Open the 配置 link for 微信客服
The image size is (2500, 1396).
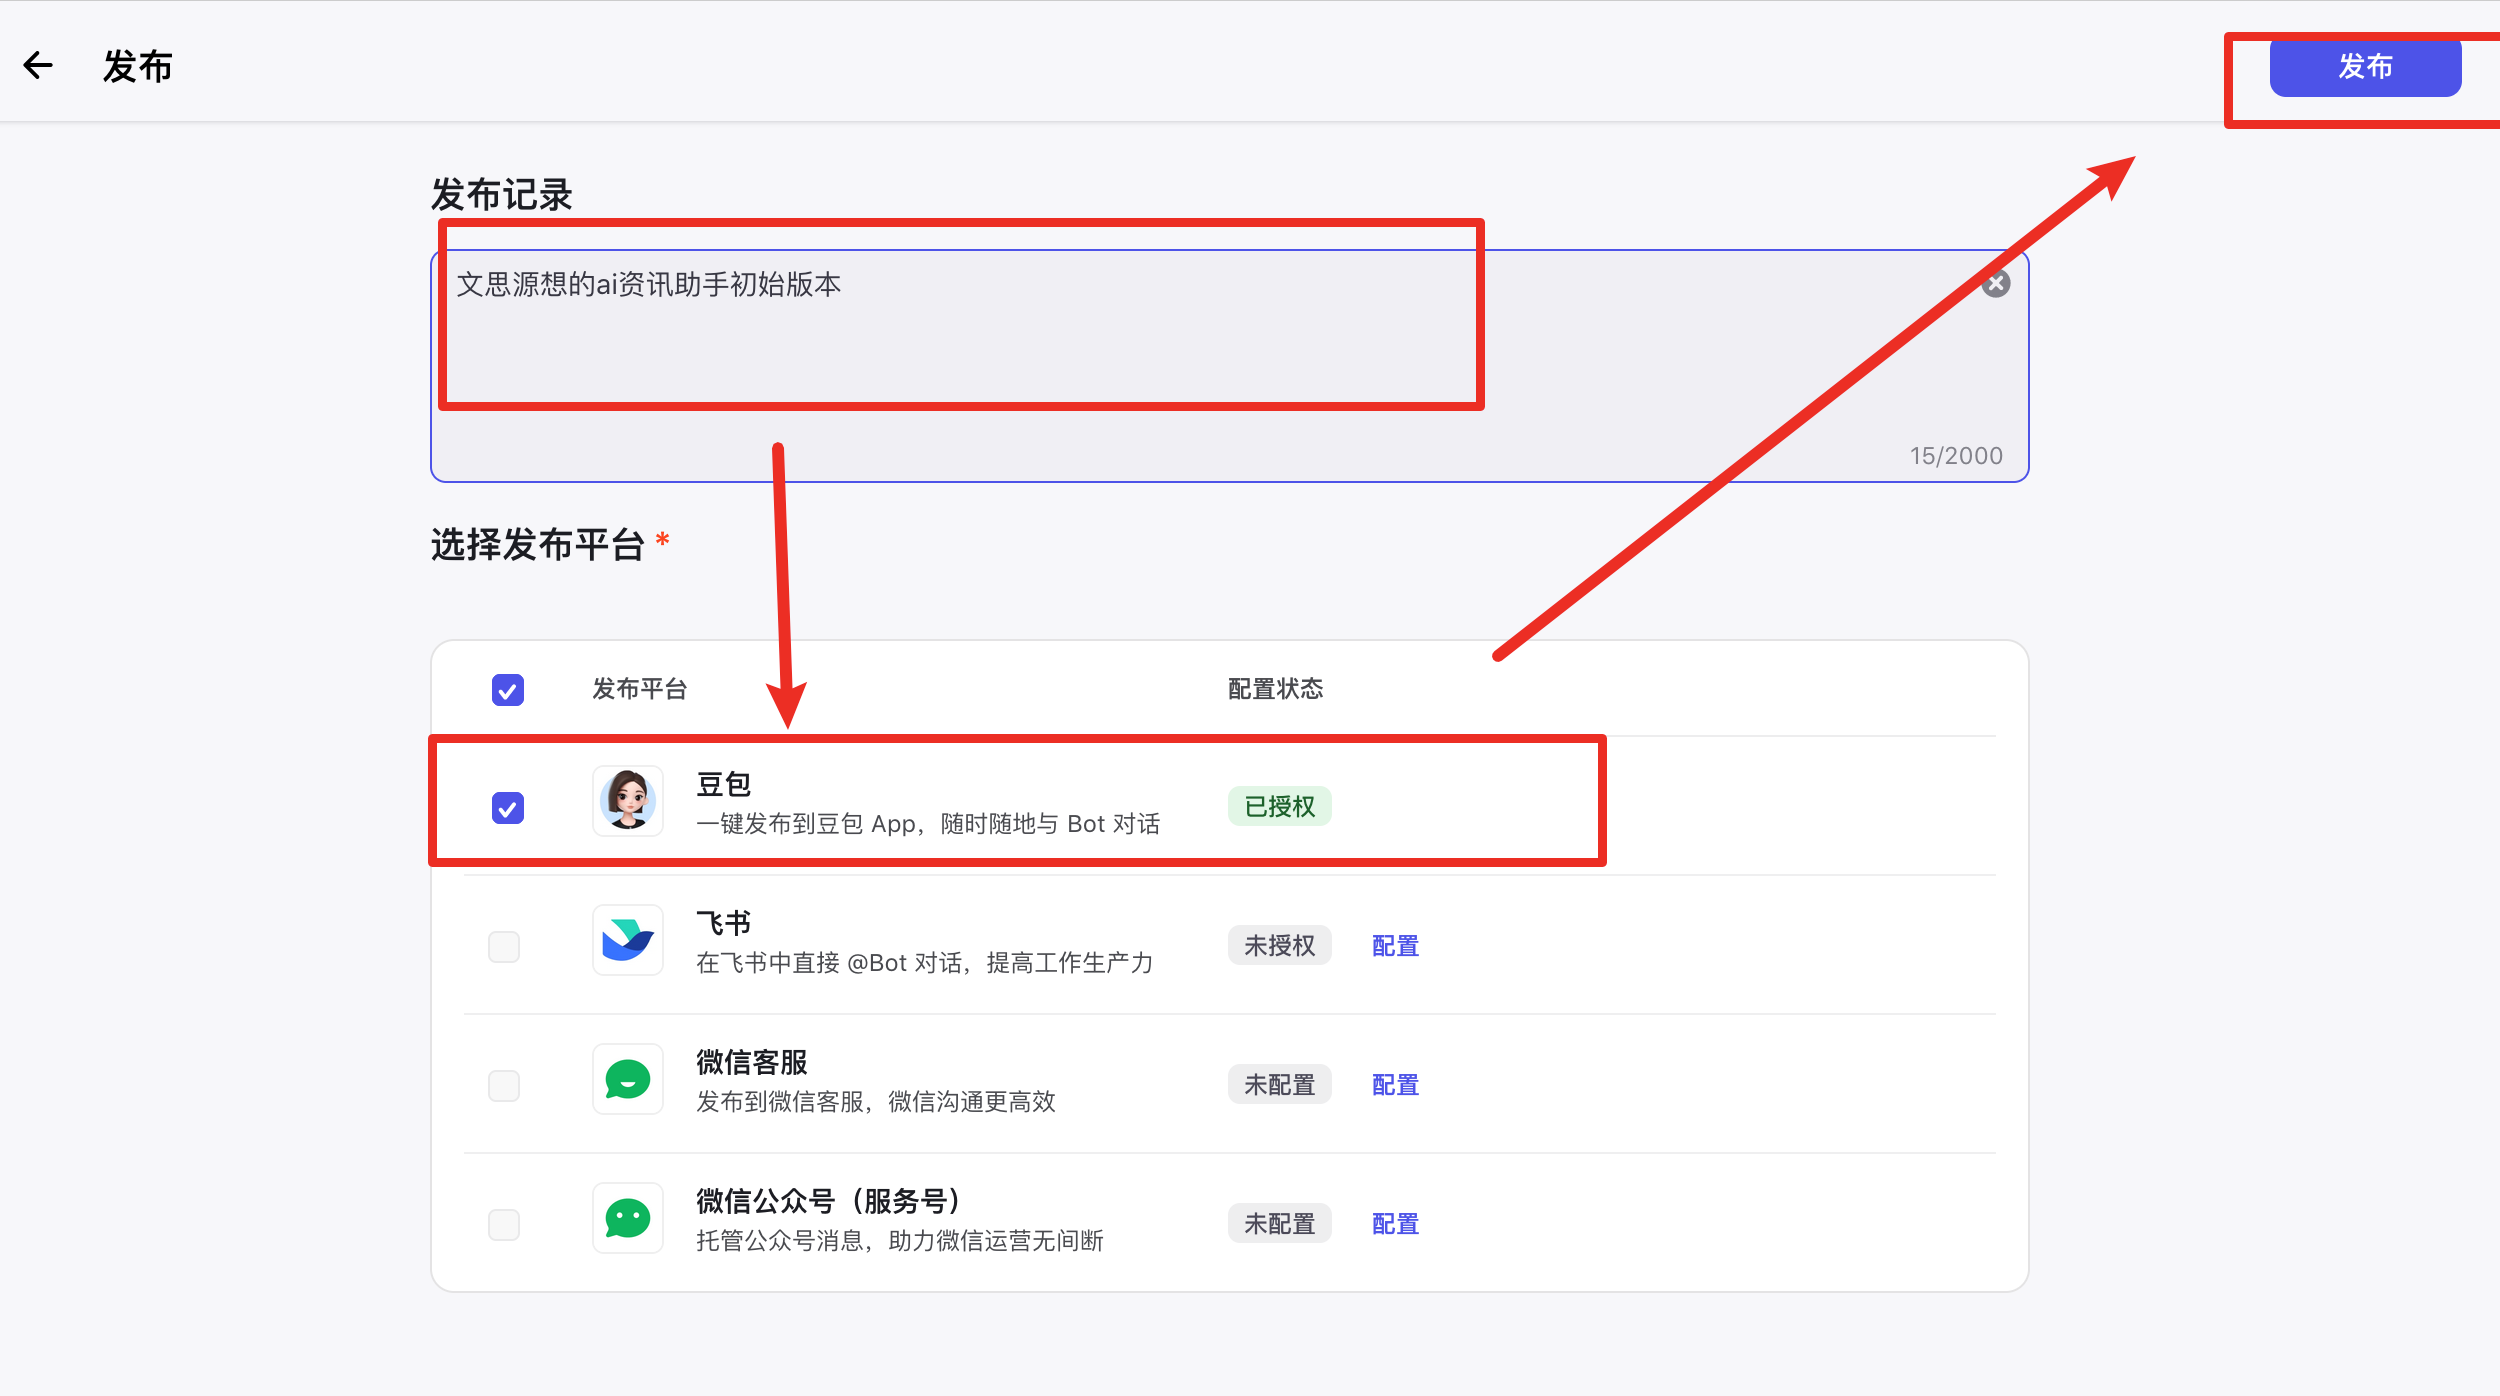tap(1395, 1085)
